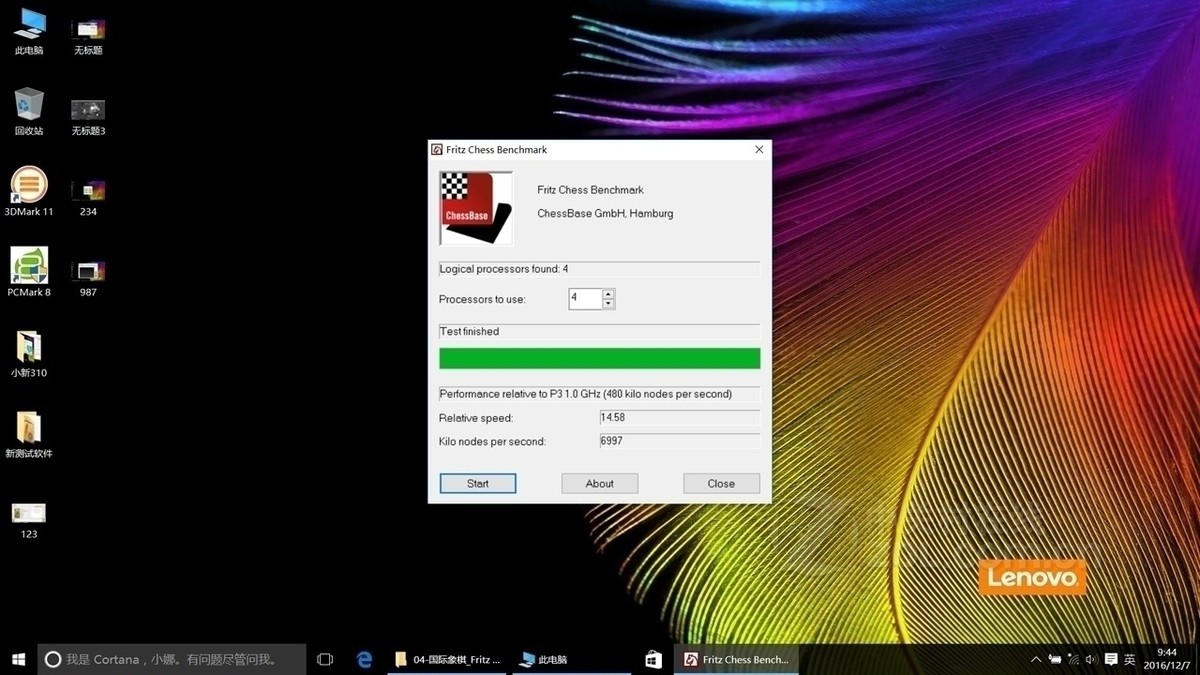Screen dimensions: 1200x675
Task: Open Microsoft Edge from the taskbar
Action: pyautogui.click(x=365, y=660)
